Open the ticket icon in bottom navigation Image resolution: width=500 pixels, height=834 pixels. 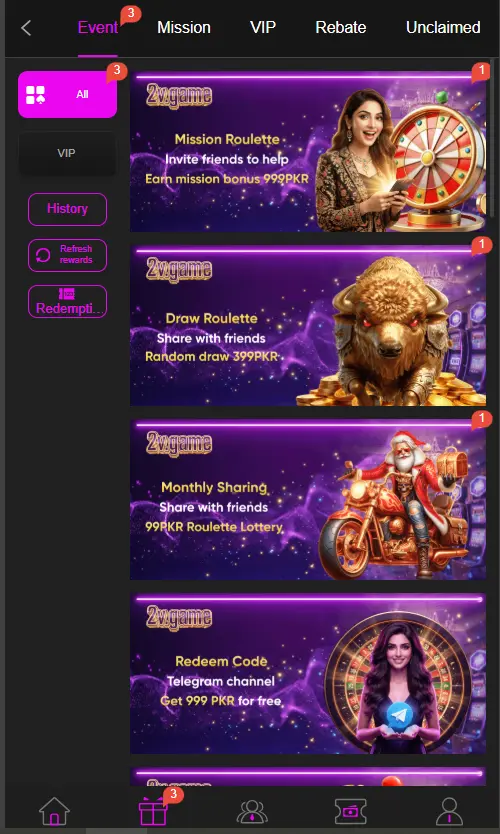tap(351, 812)
